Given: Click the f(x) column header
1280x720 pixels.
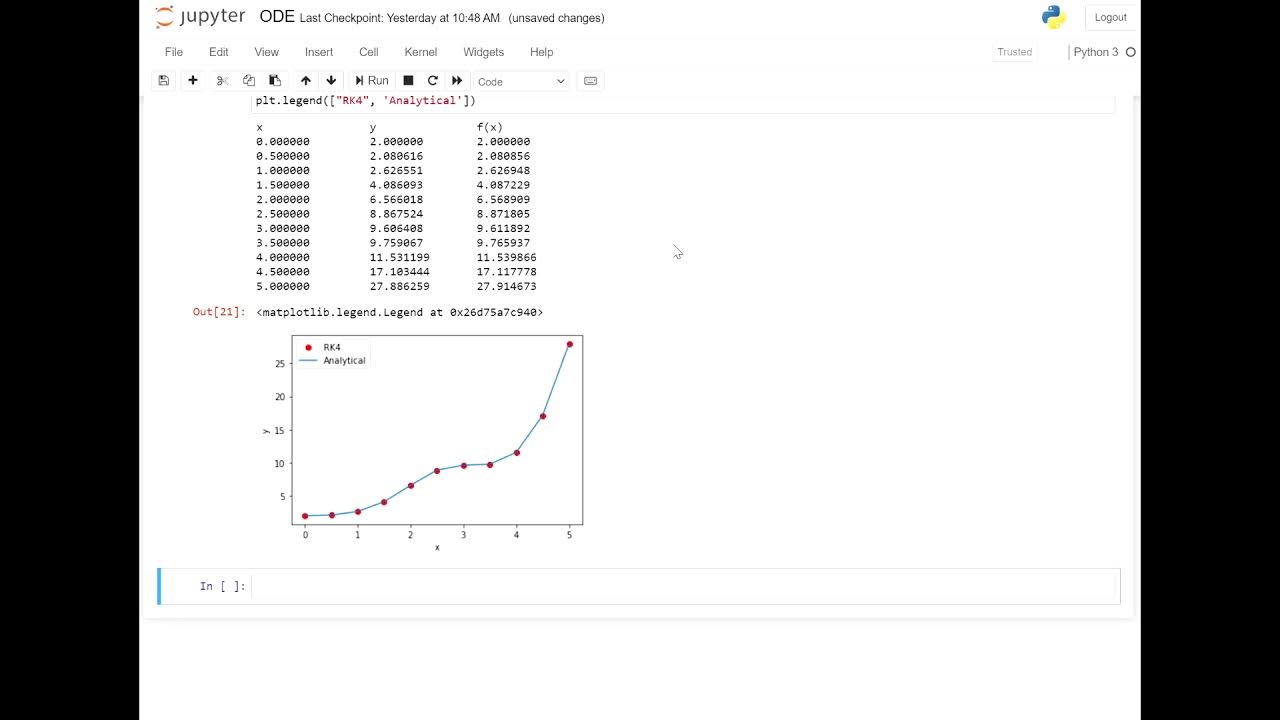Looking at the screenshot, I should [489, 127].
